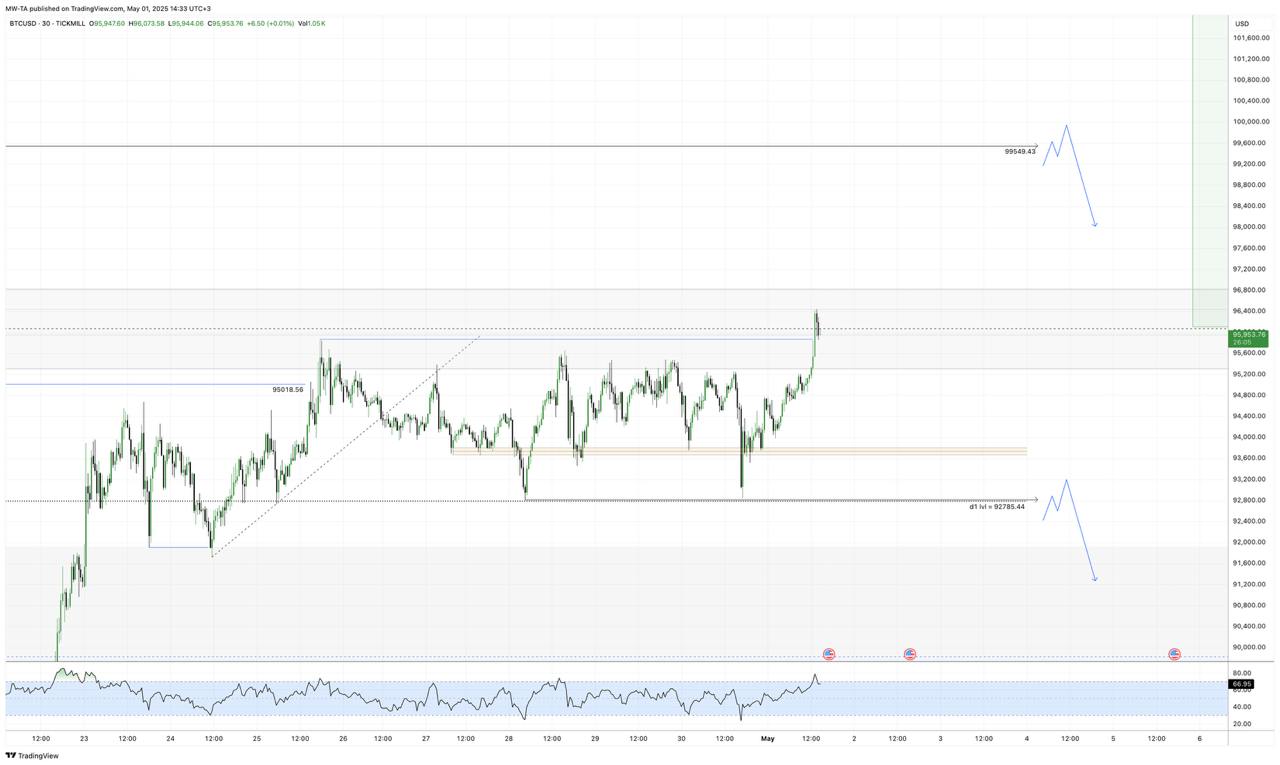Image resolution: width=1280 pixels, height=765 pixels.
Task: Click the 100,000.00 tick on the price axis
Action: click(1251, 101)
